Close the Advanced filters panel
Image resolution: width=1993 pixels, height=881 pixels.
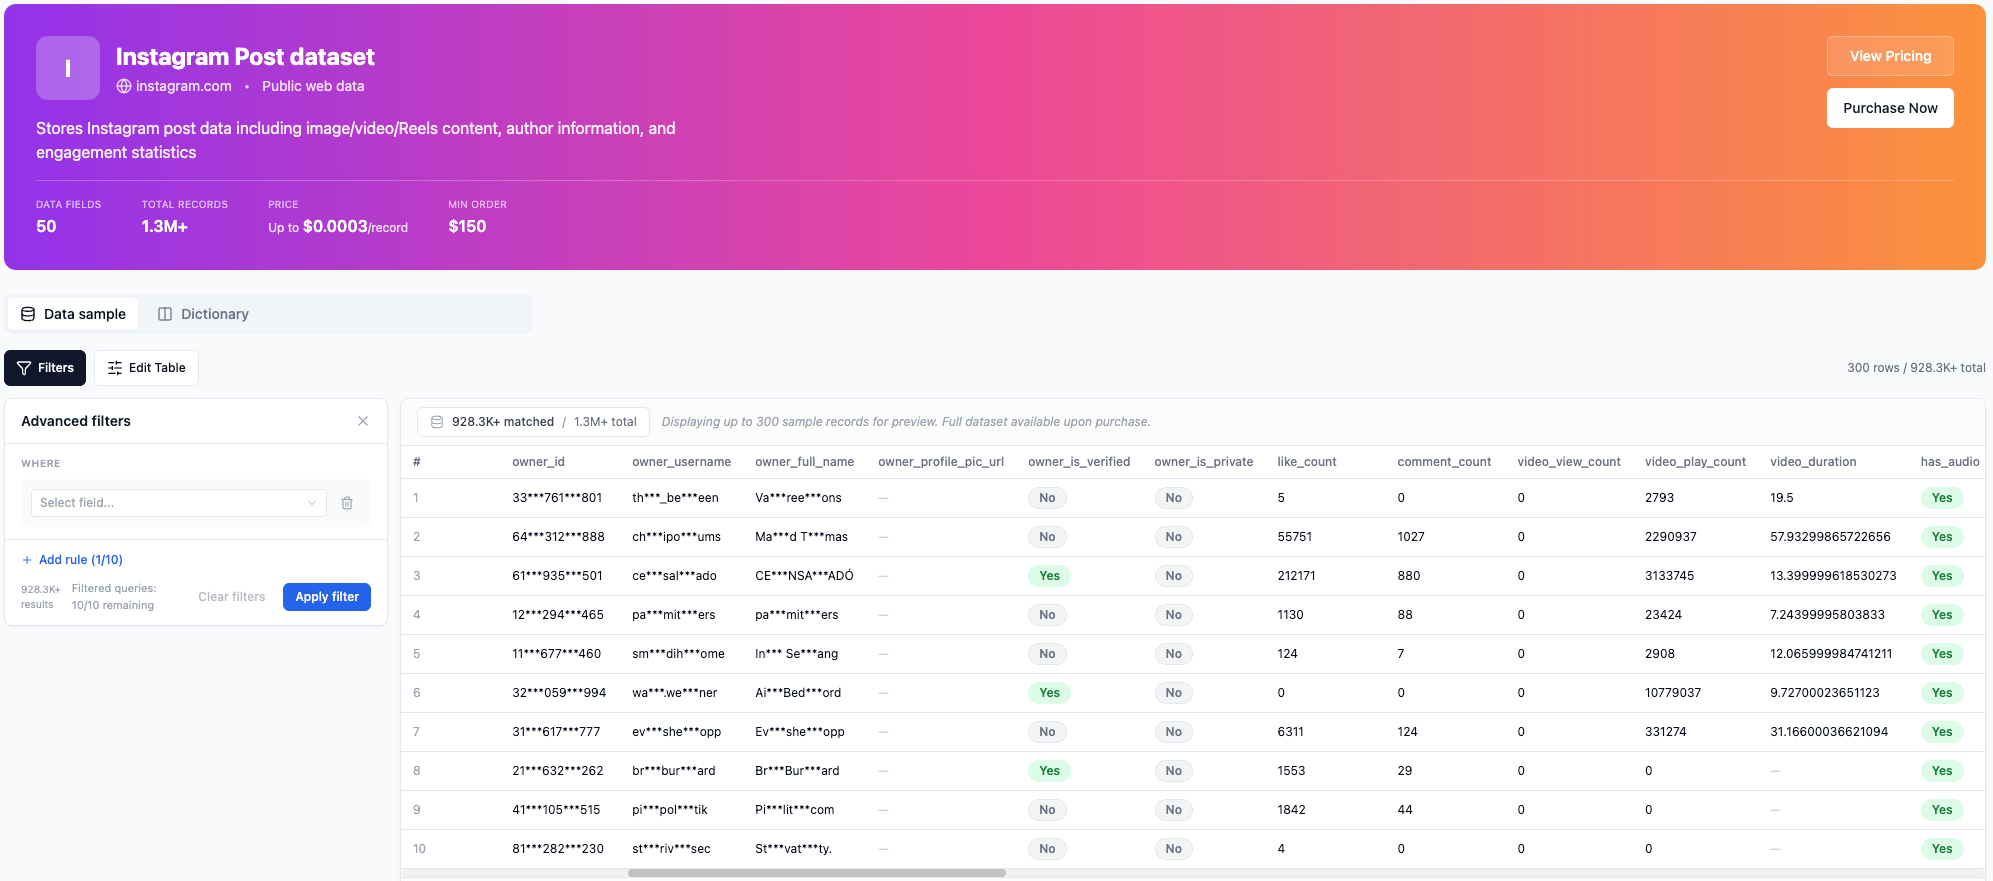point(363,421)
